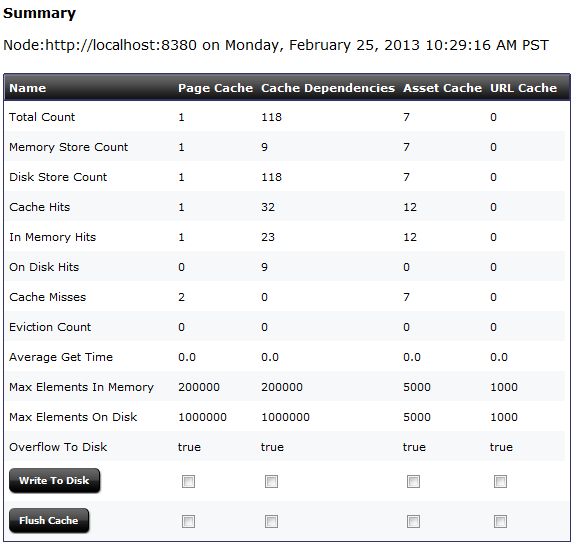This screenshot has height=548, width=577.
Task: Check Write To Disk for URL Cache
Action: point(500,481)
